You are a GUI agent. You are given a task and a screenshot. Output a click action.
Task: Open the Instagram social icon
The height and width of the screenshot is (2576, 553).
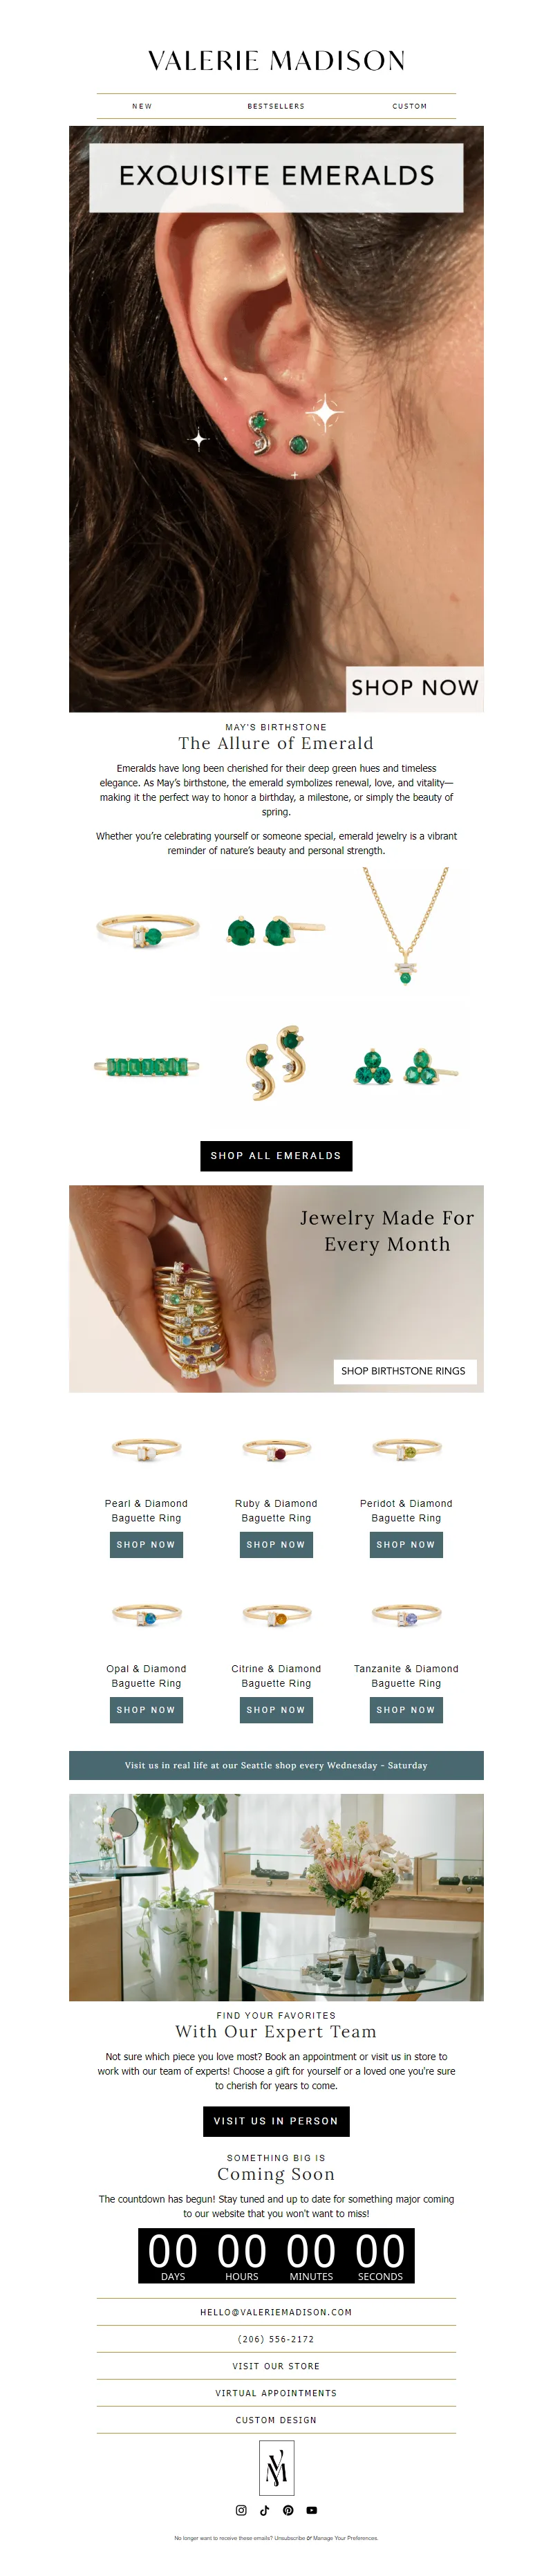[241, 2509]
